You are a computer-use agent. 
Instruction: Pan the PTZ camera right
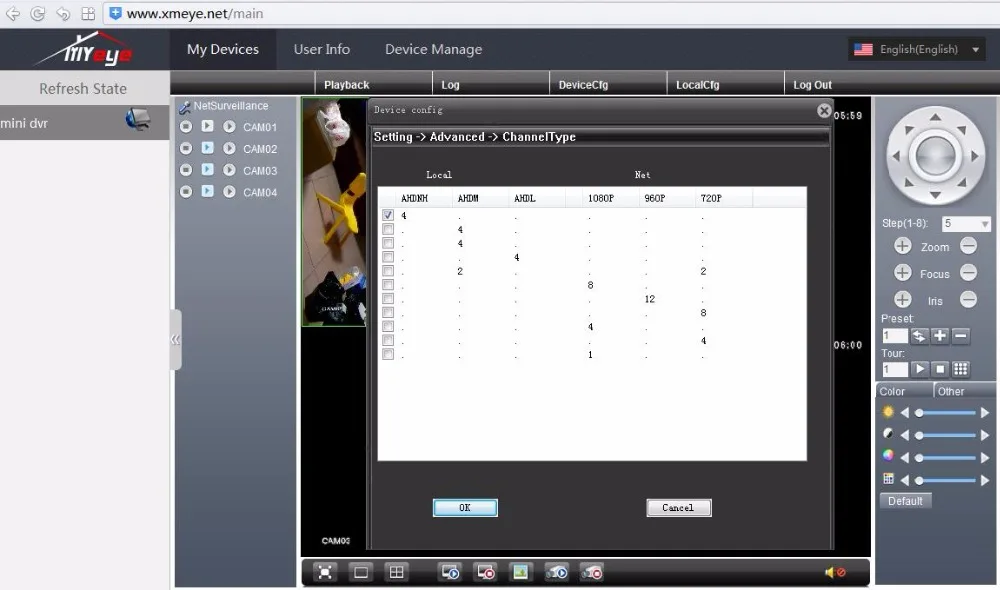pos(974,156)
